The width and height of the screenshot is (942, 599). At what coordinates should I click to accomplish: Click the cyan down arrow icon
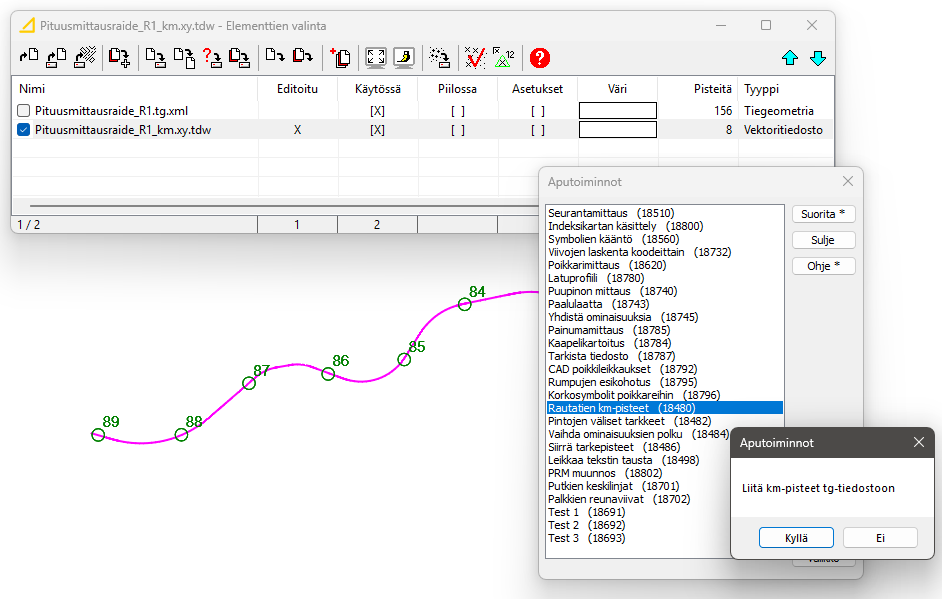point(818,58)
